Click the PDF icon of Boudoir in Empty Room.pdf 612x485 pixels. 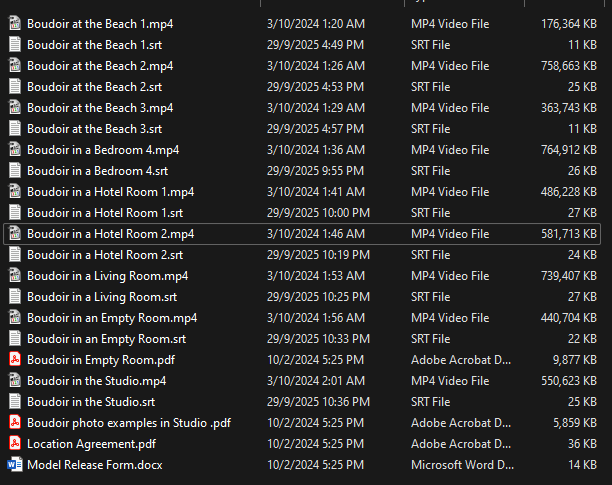click(x=15, y=359)
